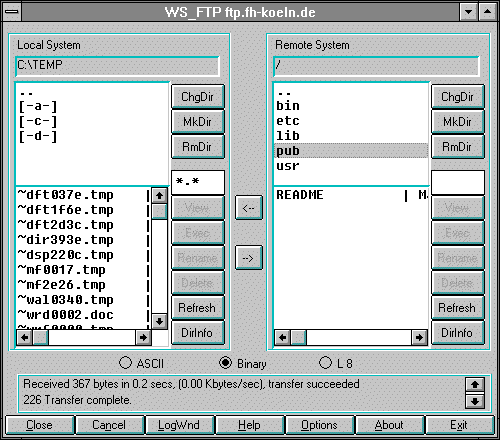Click remote RmDir button
The width and height of the screenshot is (500, 440).
(x=458, y=147)
